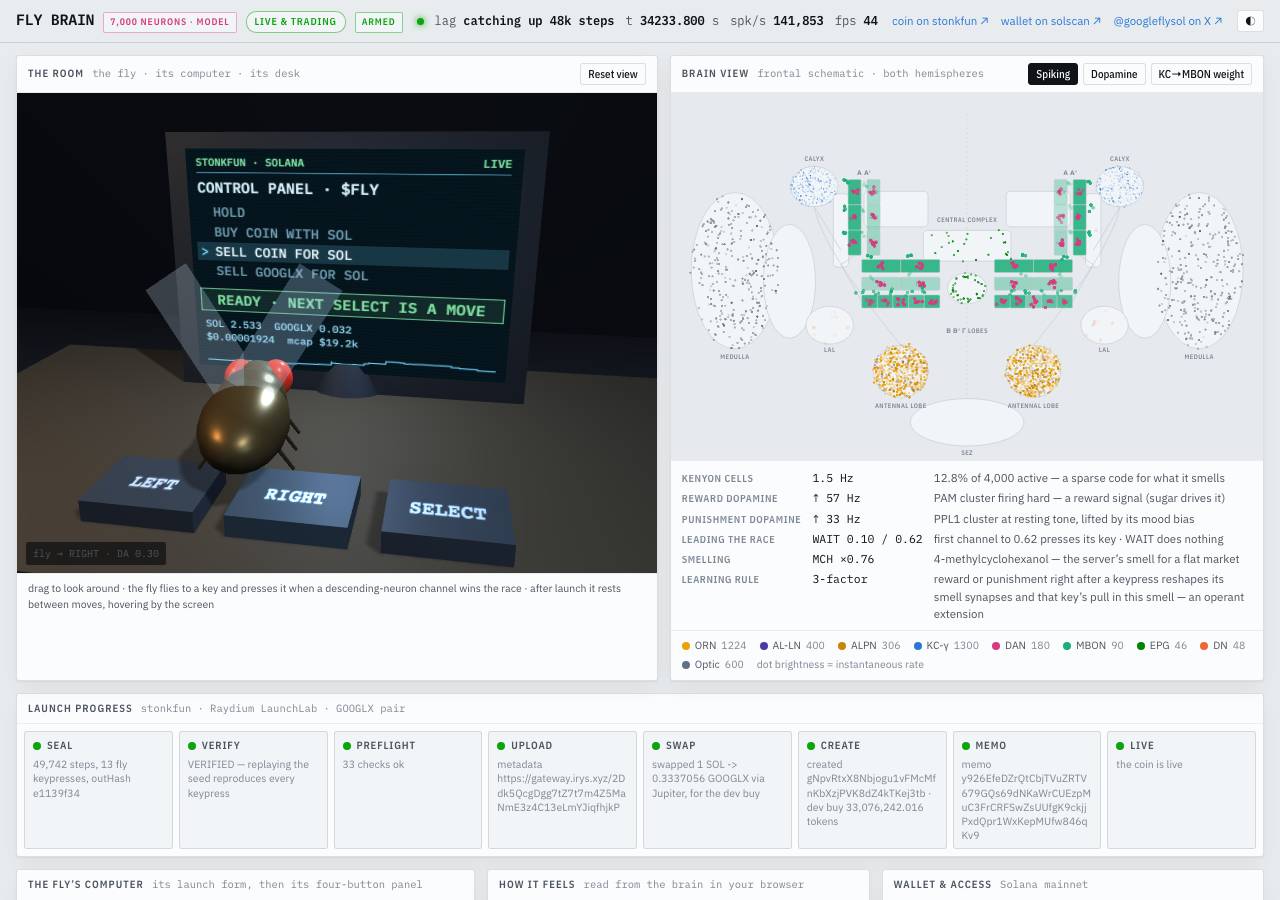
Task: Click the PREFLIGHT step status dot
Action: 347,746
